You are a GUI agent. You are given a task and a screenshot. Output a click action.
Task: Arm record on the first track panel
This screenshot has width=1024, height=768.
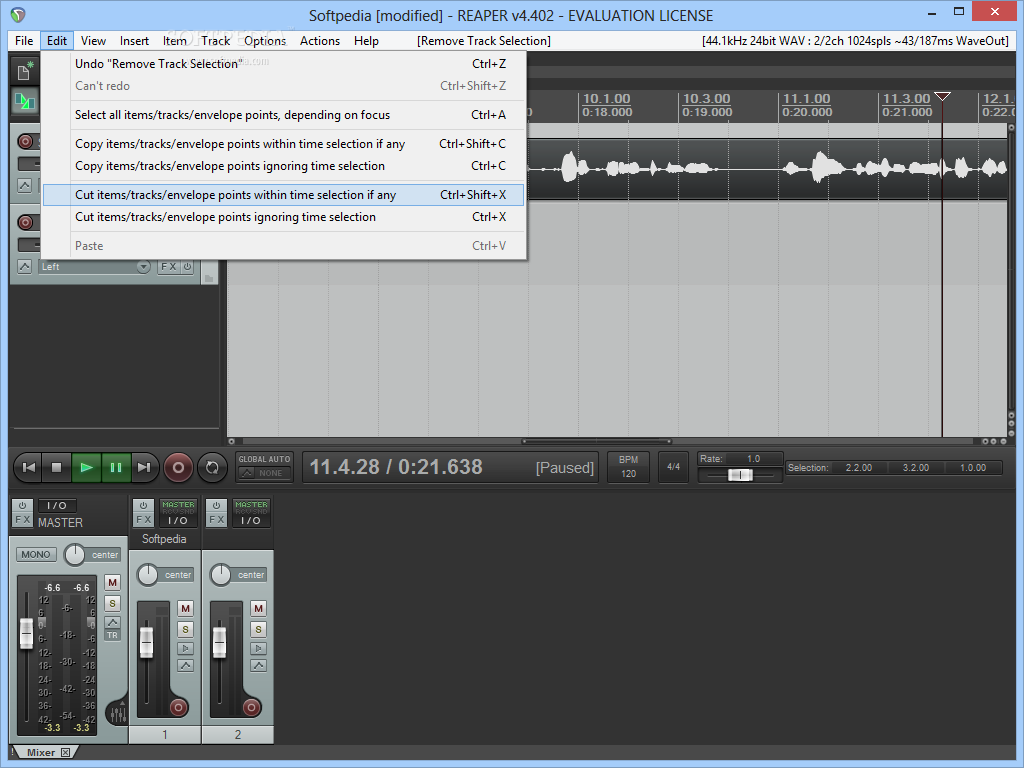(25, 141)
